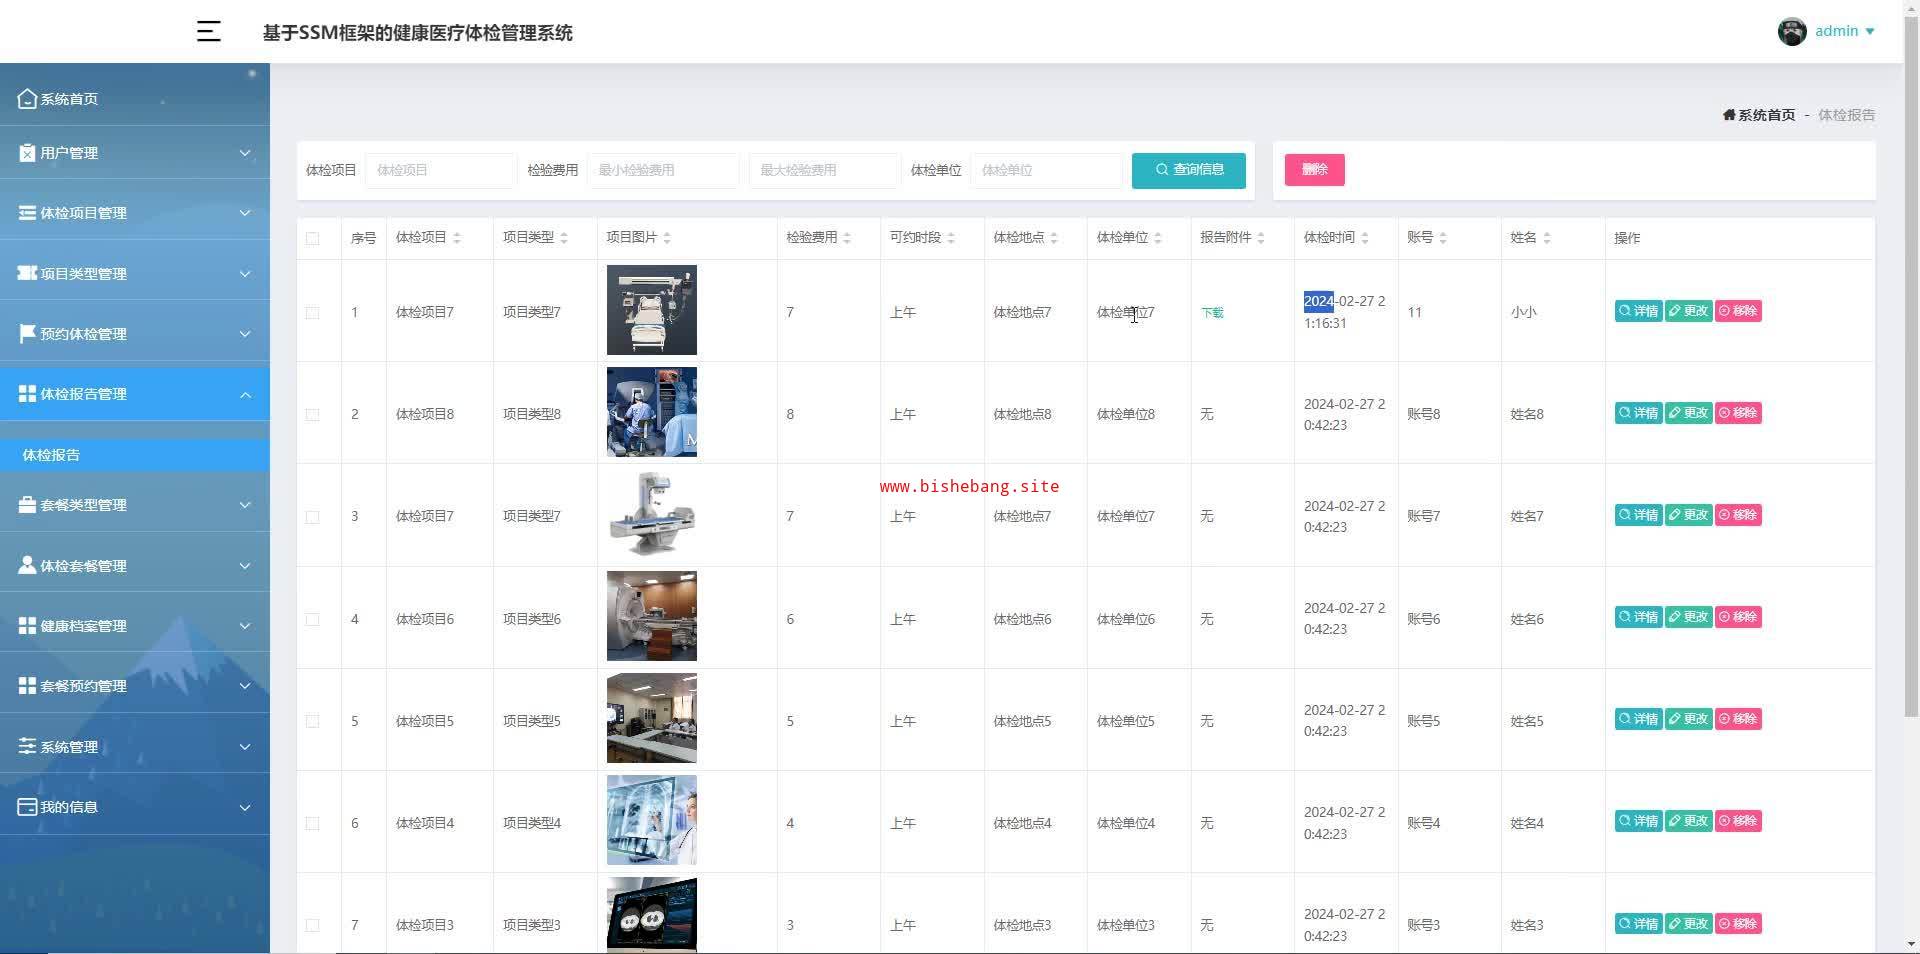The width and height of the screenshot is (1920, 954).
Task: Click the admin avatar picture
Action: tap(1792, 31)
